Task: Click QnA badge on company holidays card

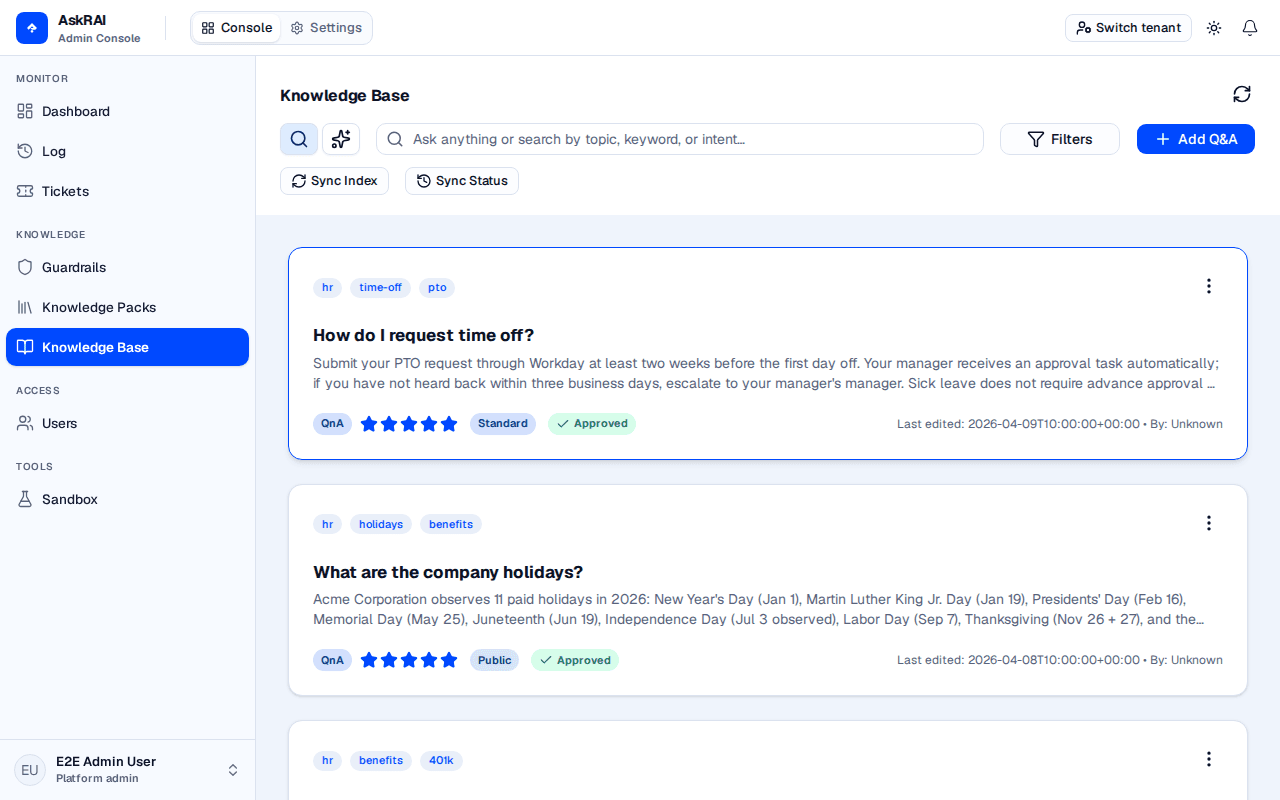Action: point(332,660)
